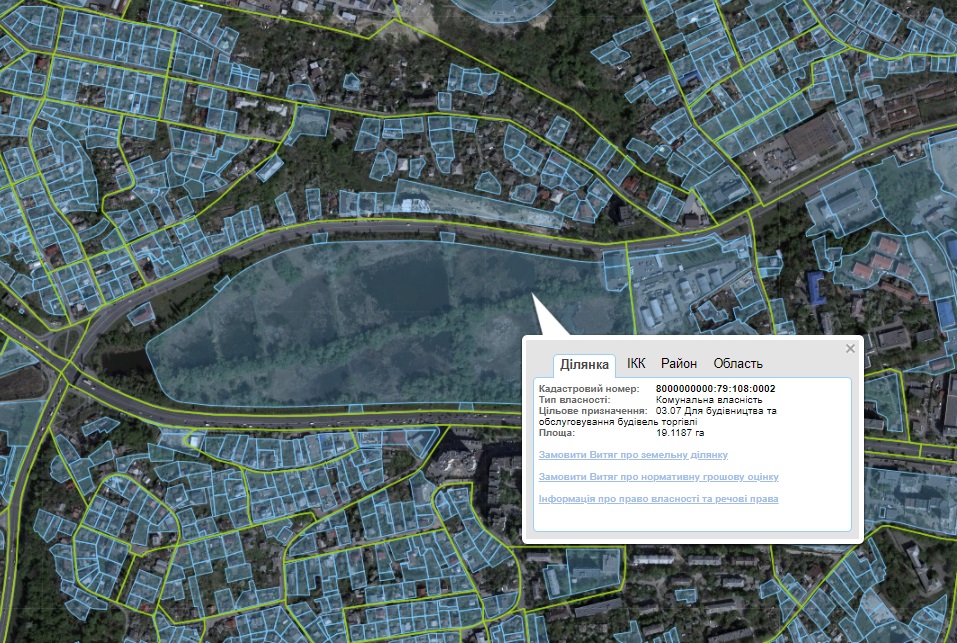Close the parcel info popup

[850, 349]
